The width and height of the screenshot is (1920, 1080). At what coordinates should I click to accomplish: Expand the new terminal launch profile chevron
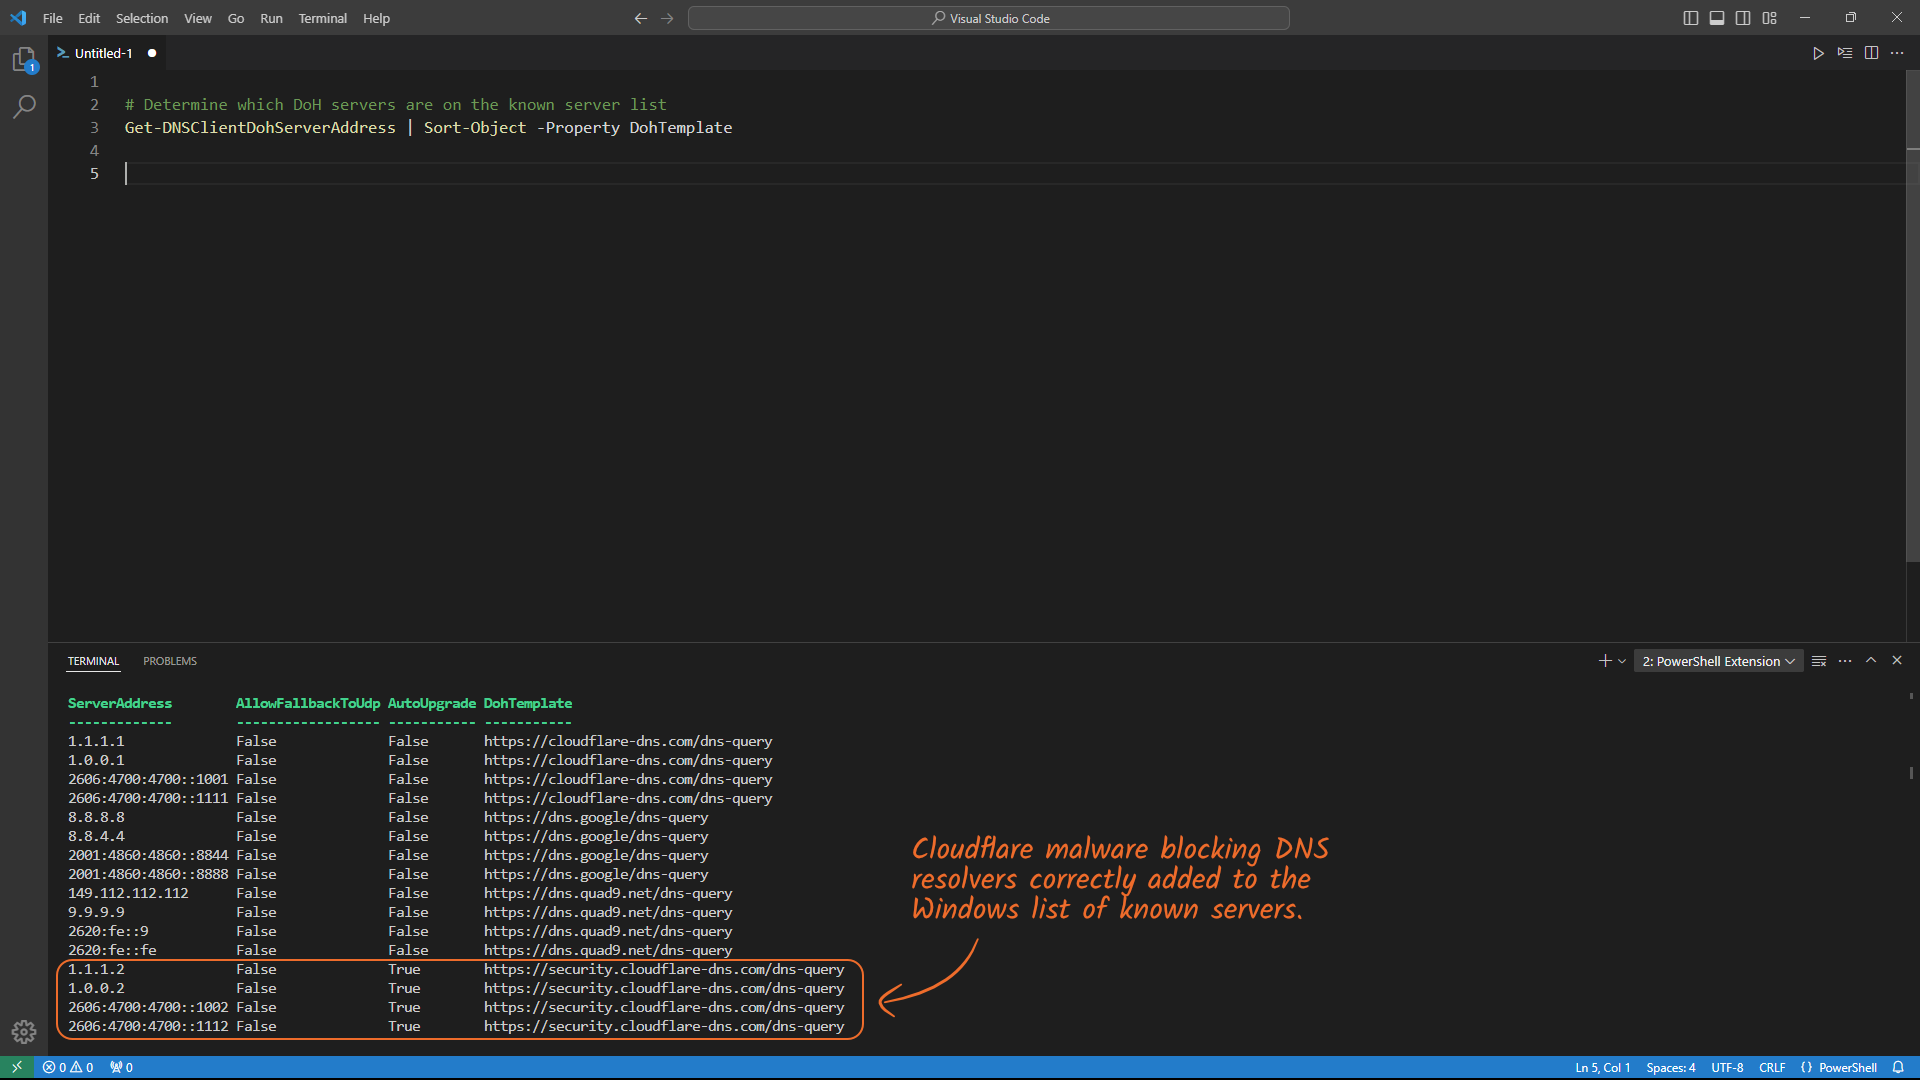coord(1622,661)
